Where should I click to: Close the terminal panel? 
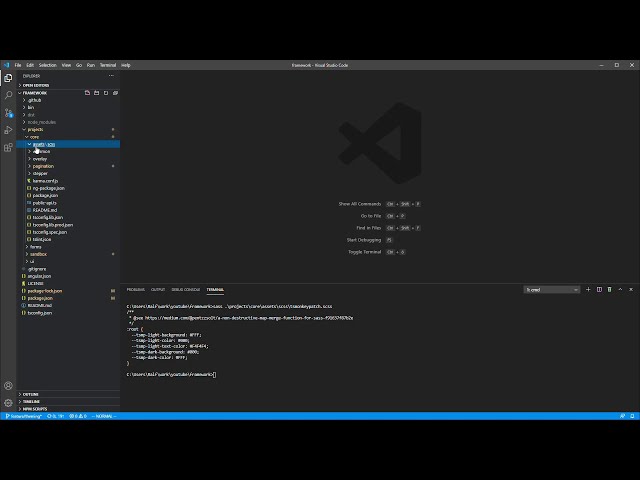click(x=631, y=289)
